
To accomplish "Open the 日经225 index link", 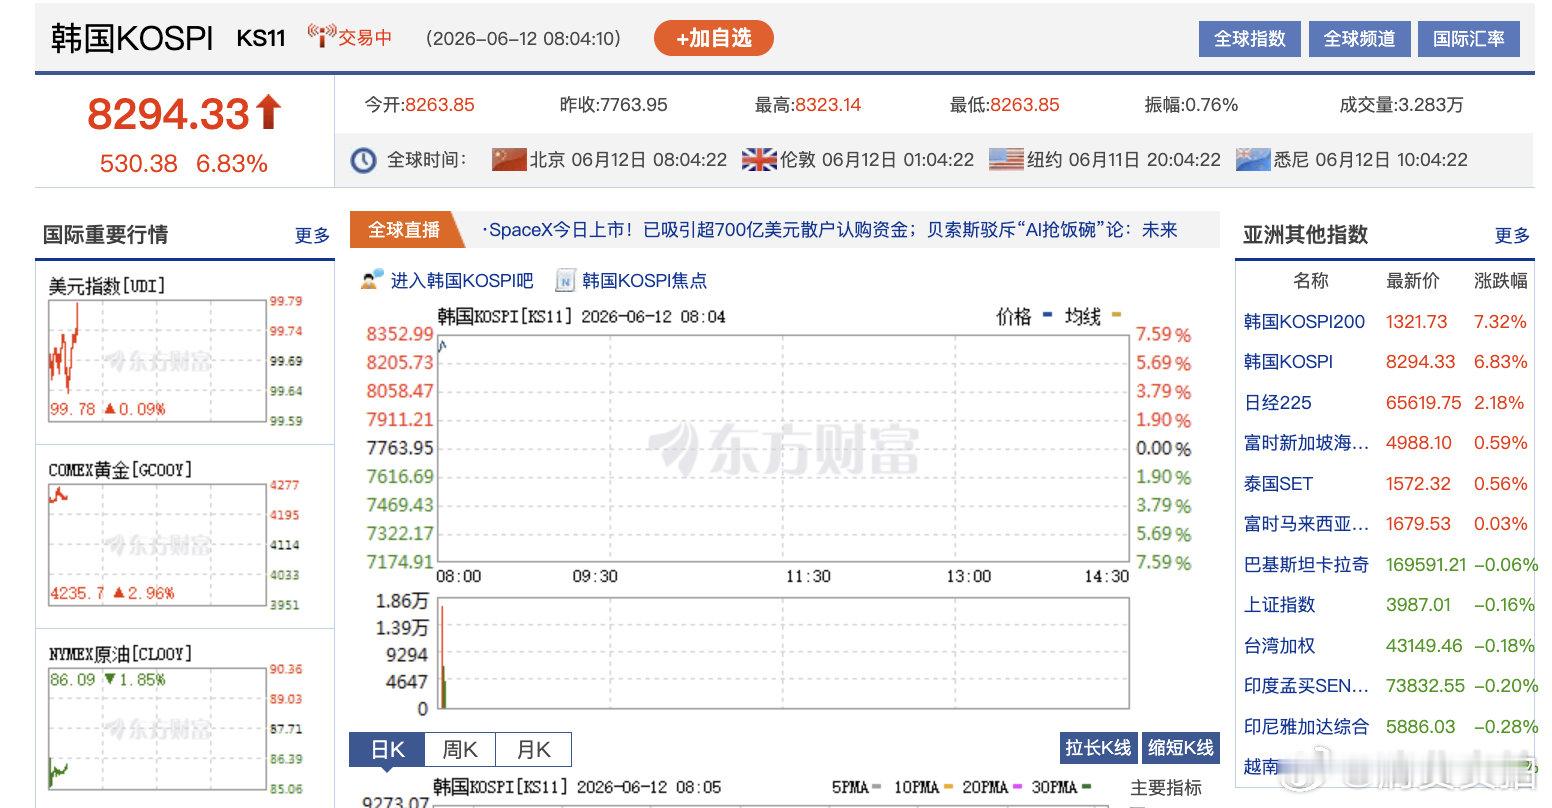I will point(1277,403).
